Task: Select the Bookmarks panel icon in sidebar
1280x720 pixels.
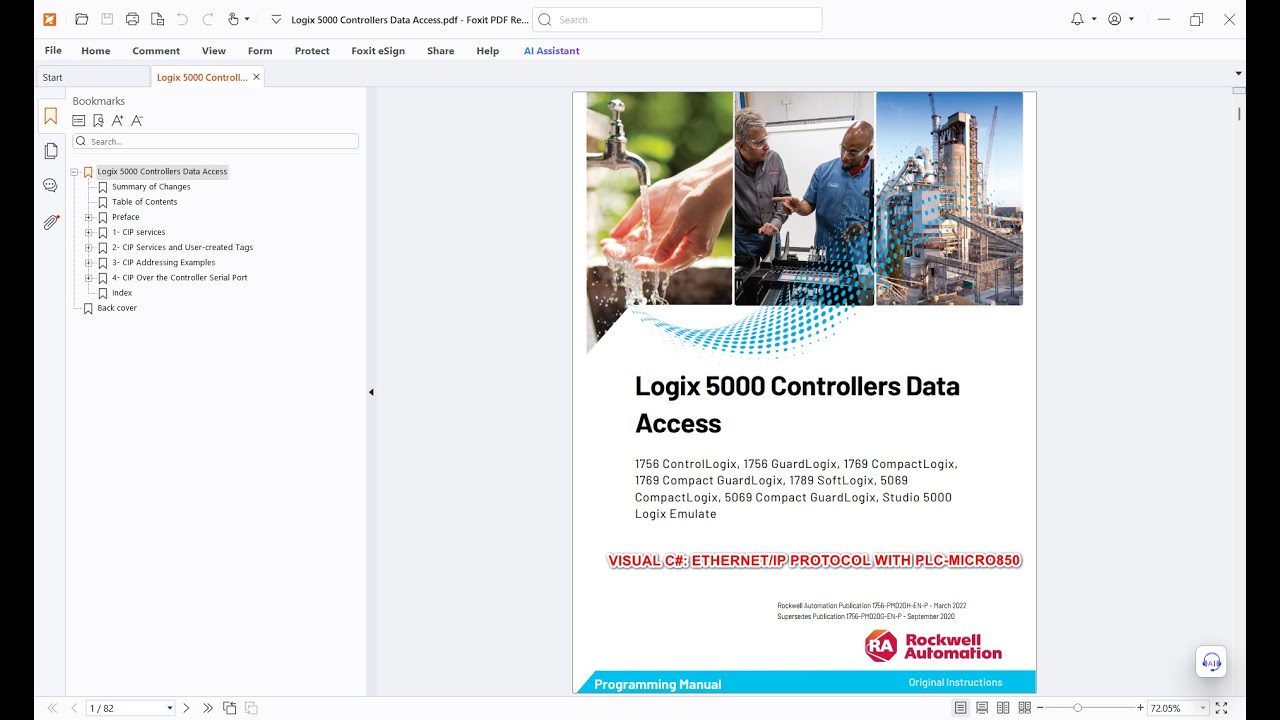Action: (51, 116)
